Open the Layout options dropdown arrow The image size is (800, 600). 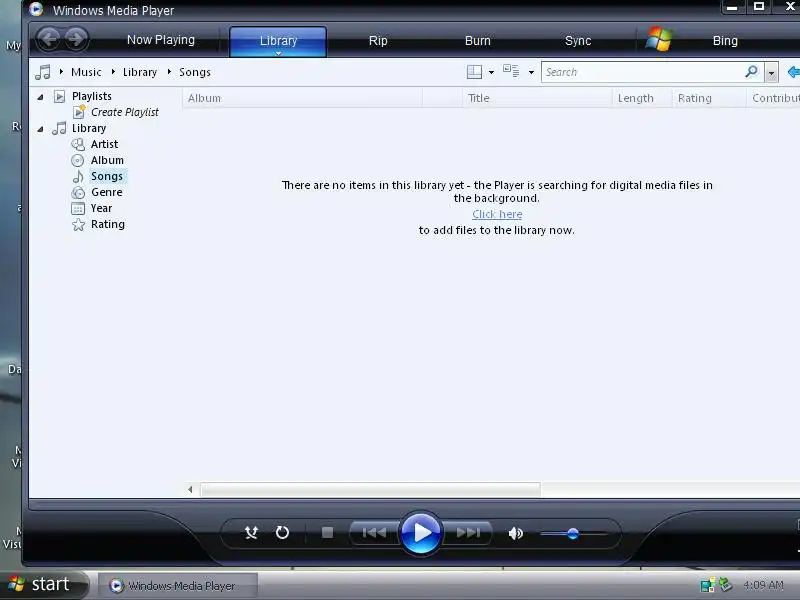click(x=491, y=72)
